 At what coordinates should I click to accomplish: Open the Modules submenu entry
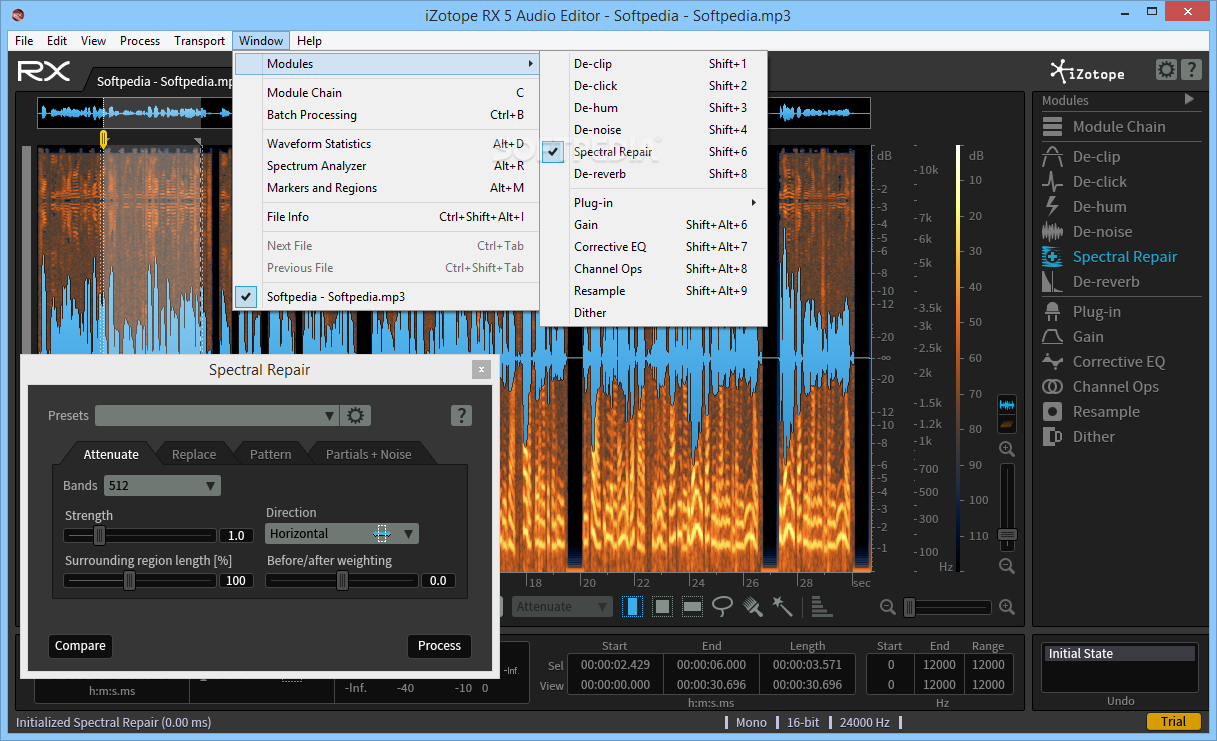coord(386,64)
